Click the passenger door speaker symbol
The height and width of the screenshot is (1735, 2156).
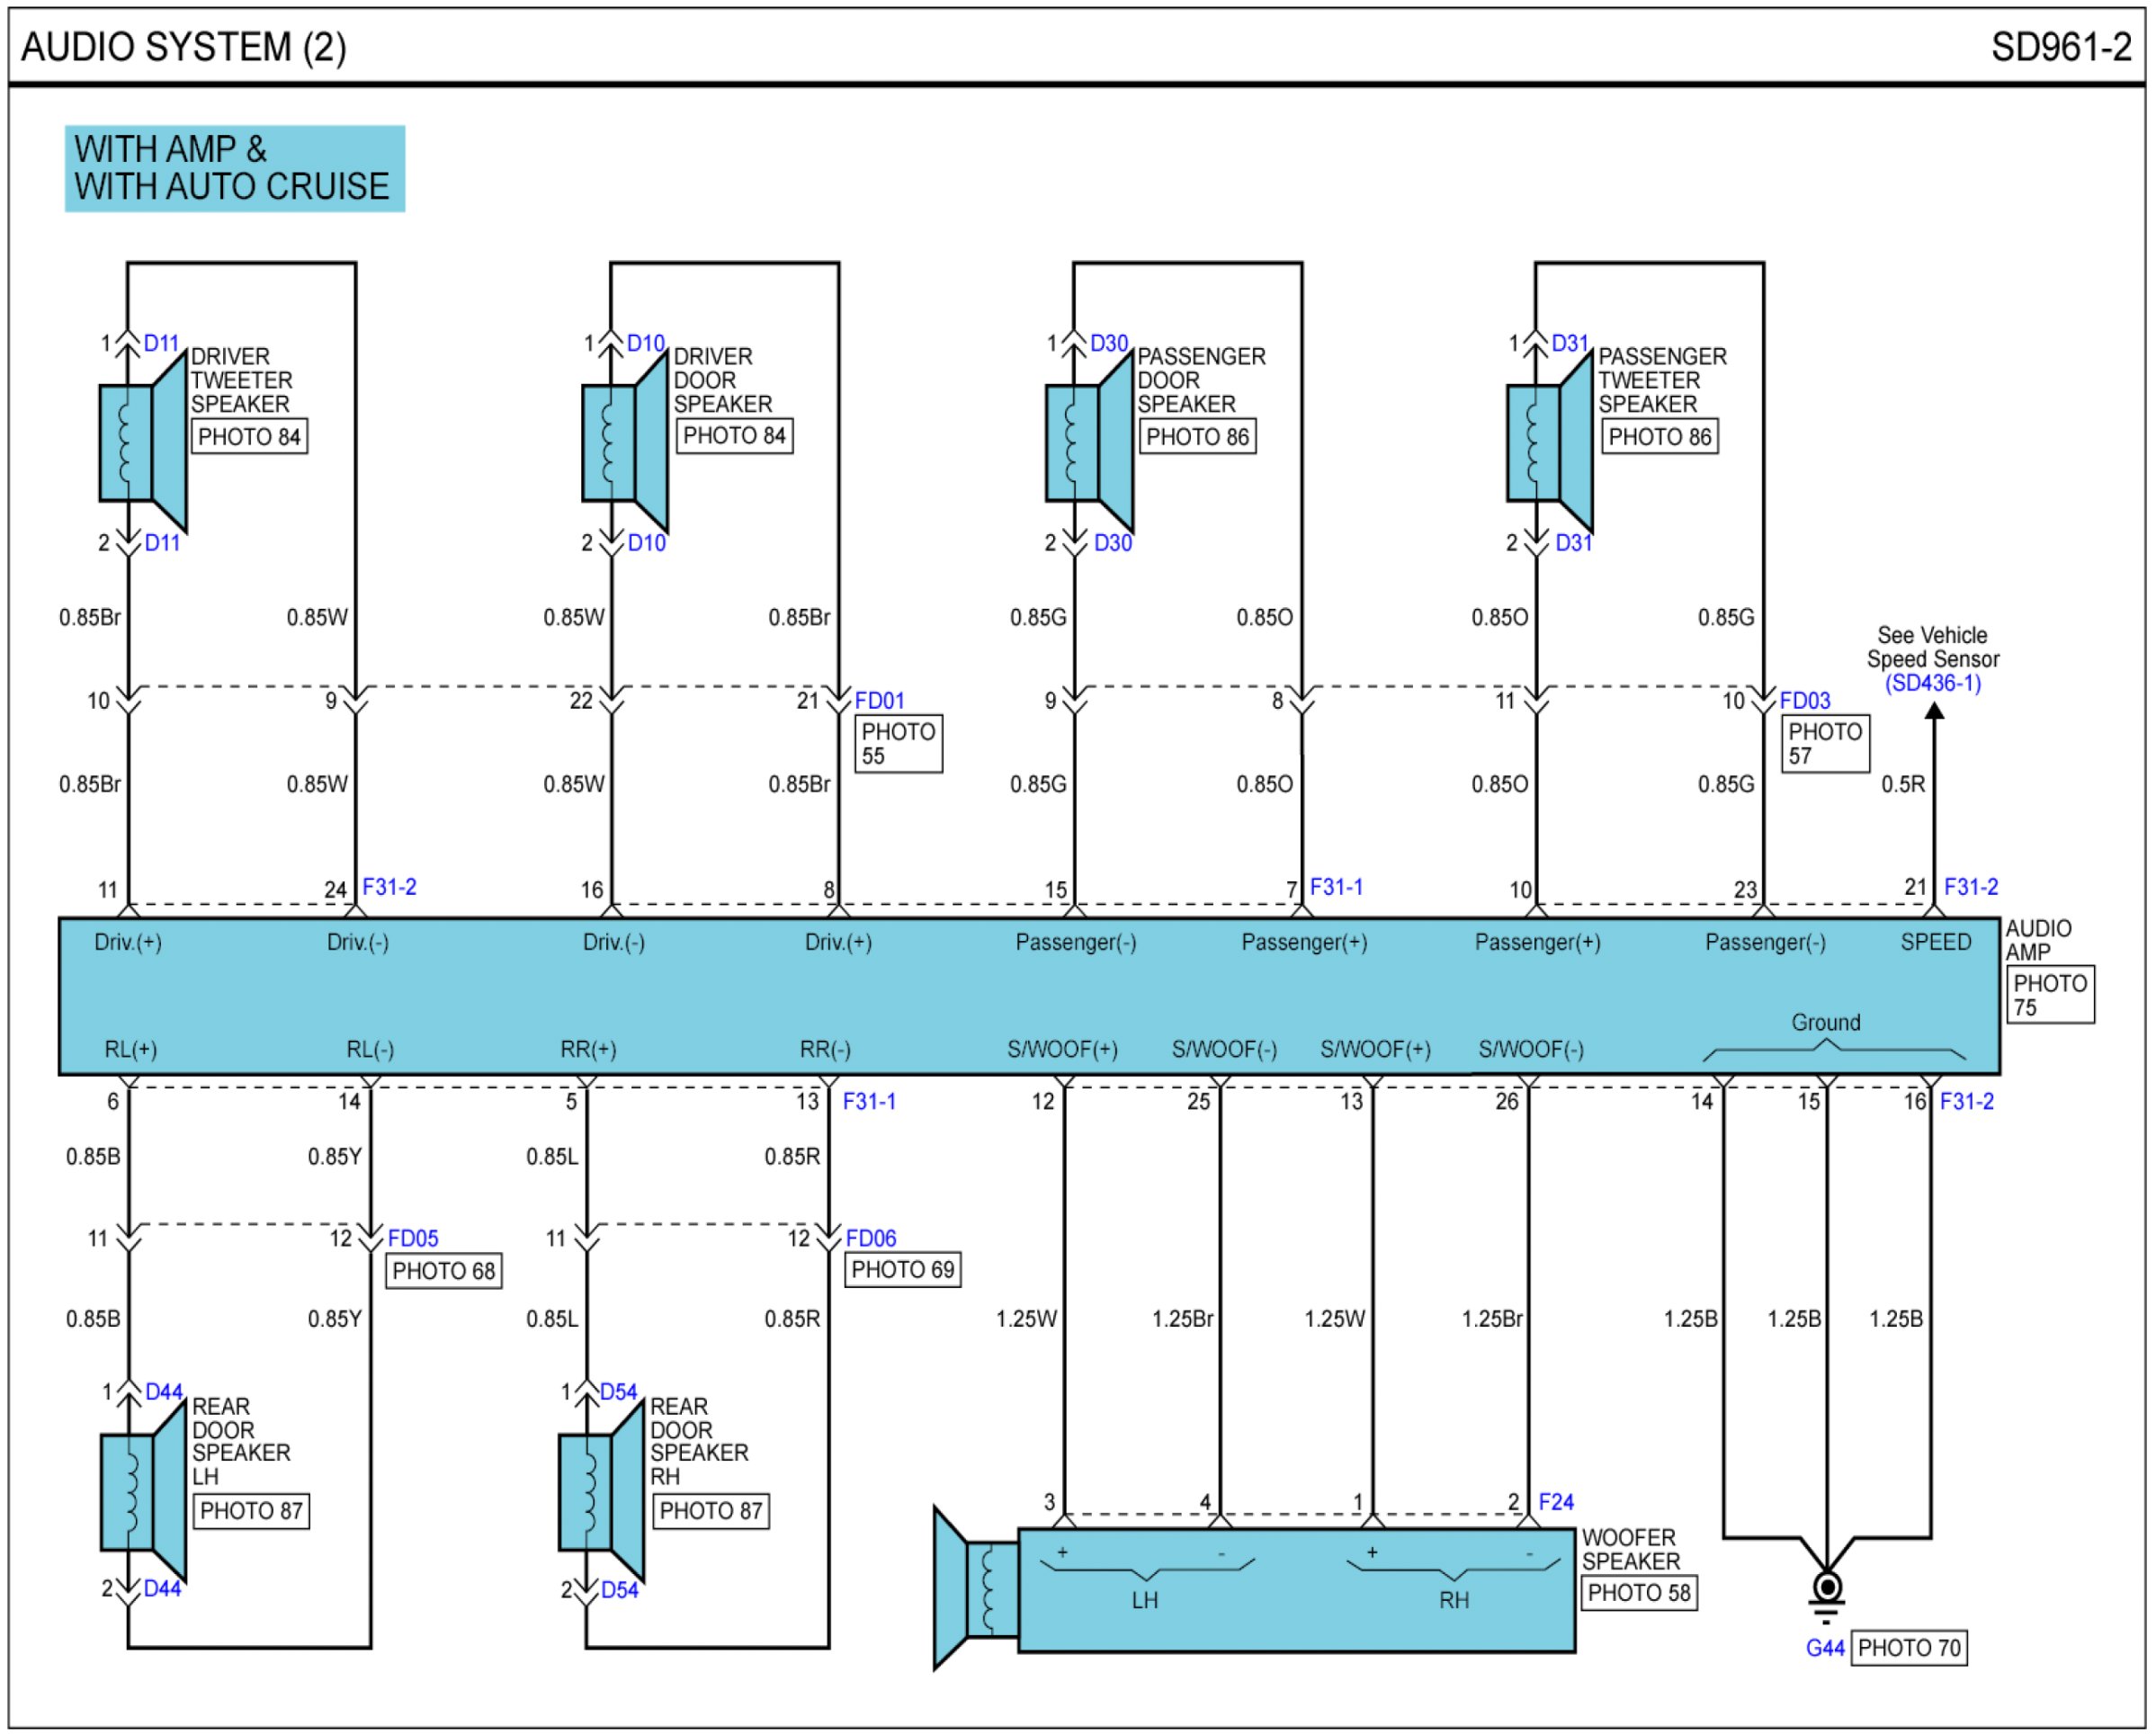pos(1089,442)
